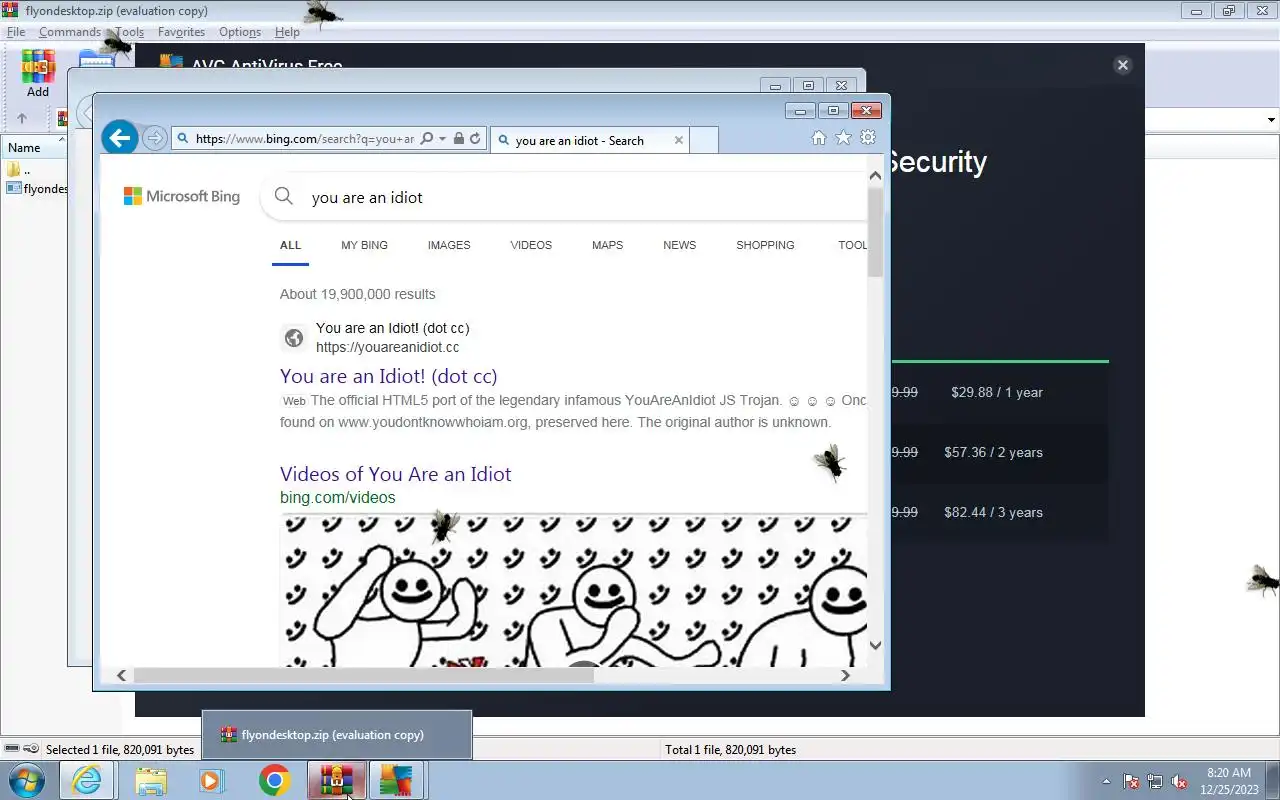Open the WinRAR File menu

[x=16, y=32]
